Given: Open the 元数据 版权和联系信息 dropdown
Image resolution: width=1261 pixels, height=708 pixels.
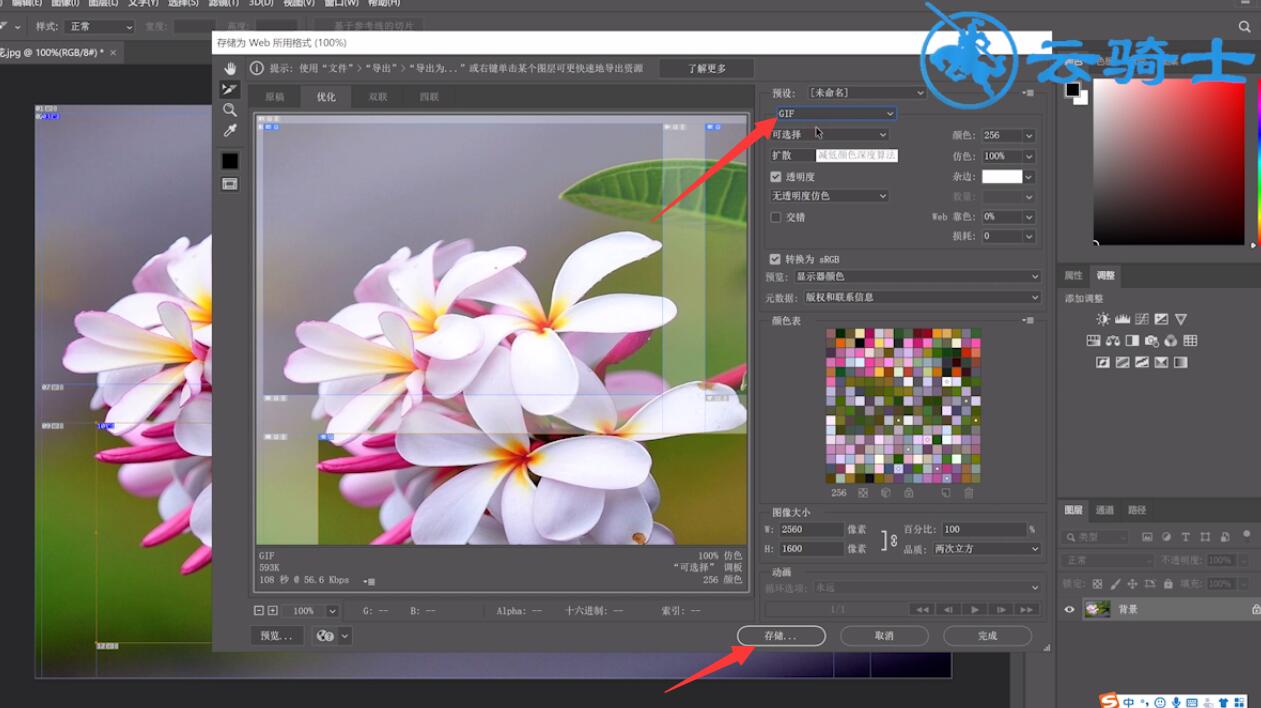Looking at the screenshot, I should pos(923,297).
